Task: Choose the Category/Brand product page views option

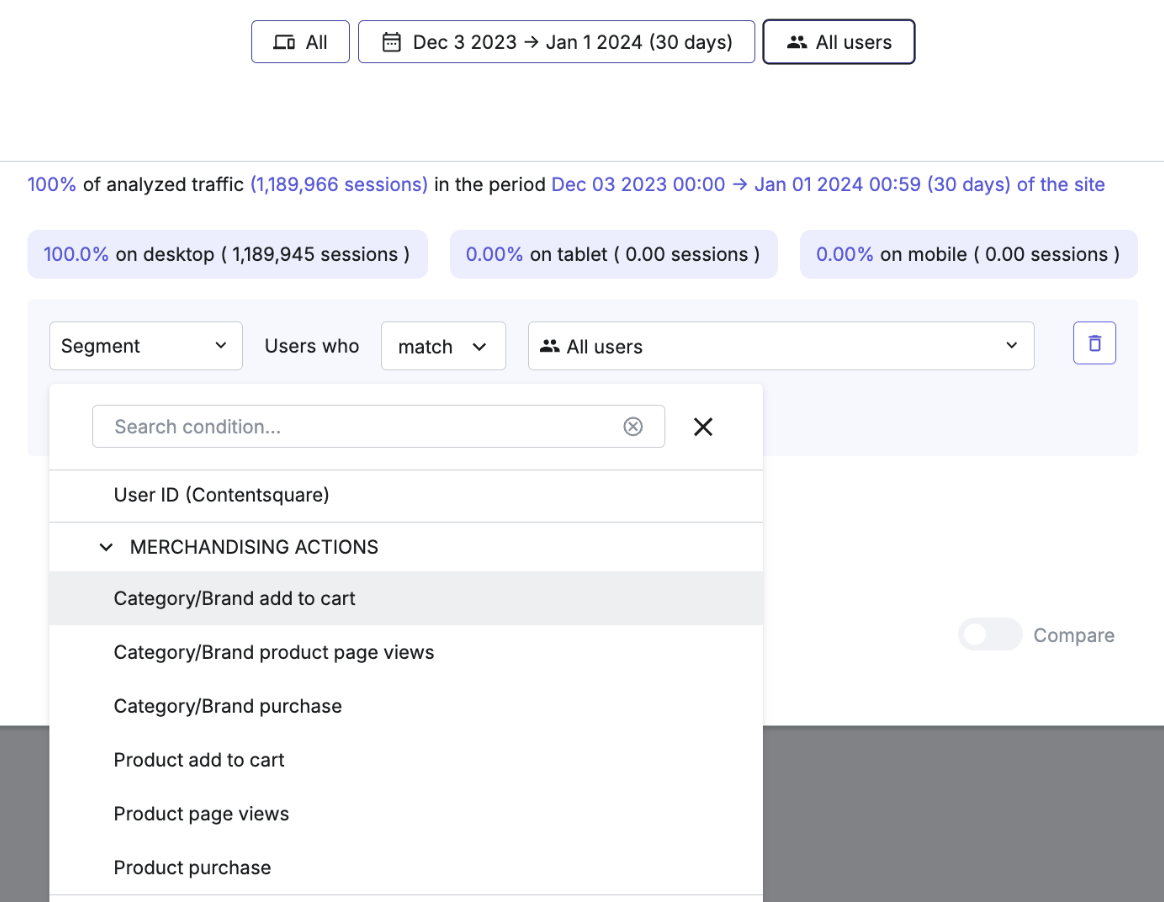Action: click(274, 652)
